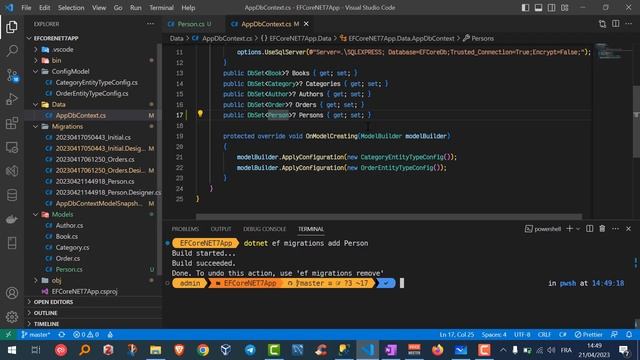Open EFCoreNET7App.csproj file
This screenshot has width=640, height=360.
tap(84, 291)
